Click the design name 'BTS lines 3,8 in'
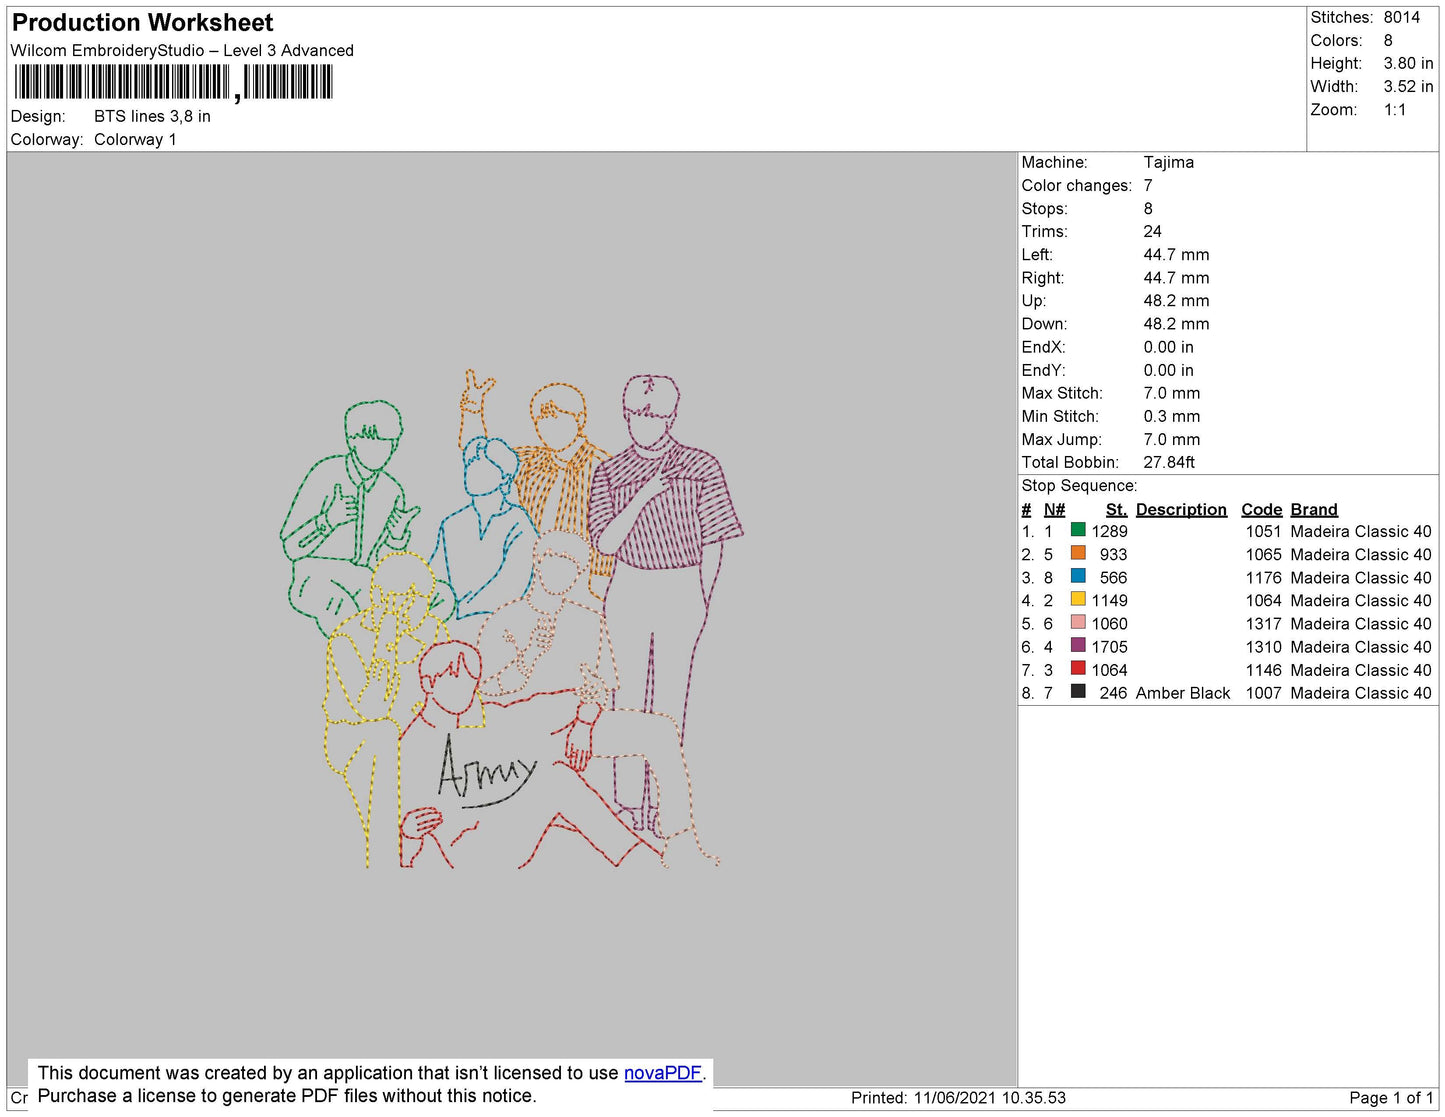Viewport: 1445px width, 1117px height. [x=152, y=117]
